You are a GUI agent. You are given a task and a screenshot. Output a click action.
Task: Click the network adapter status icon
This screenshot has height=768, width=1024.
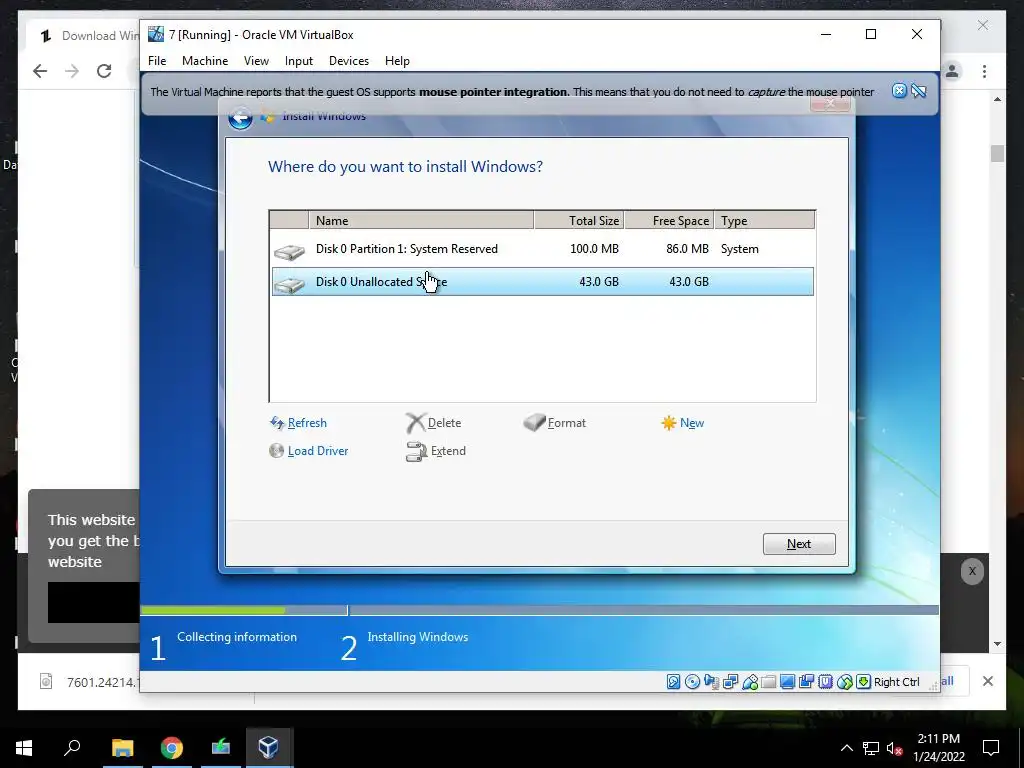click(x=731, y=682)
